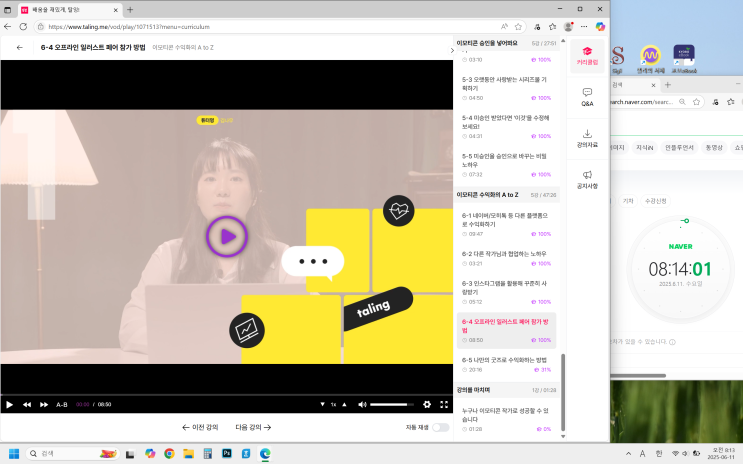Open a new tab with the plus button
The image size is (743, 464).
point(130,9)
